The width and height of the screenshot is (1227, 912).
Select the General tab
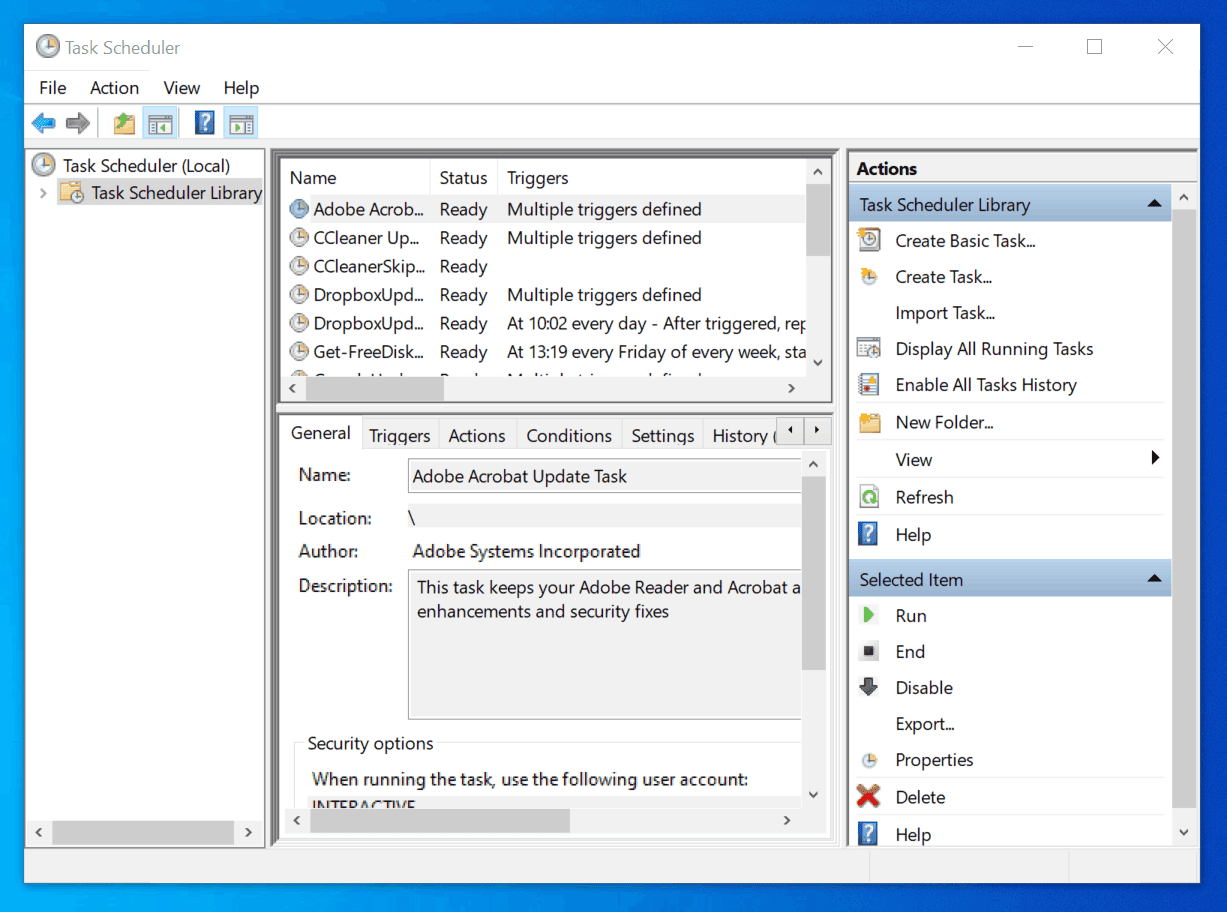321,433
